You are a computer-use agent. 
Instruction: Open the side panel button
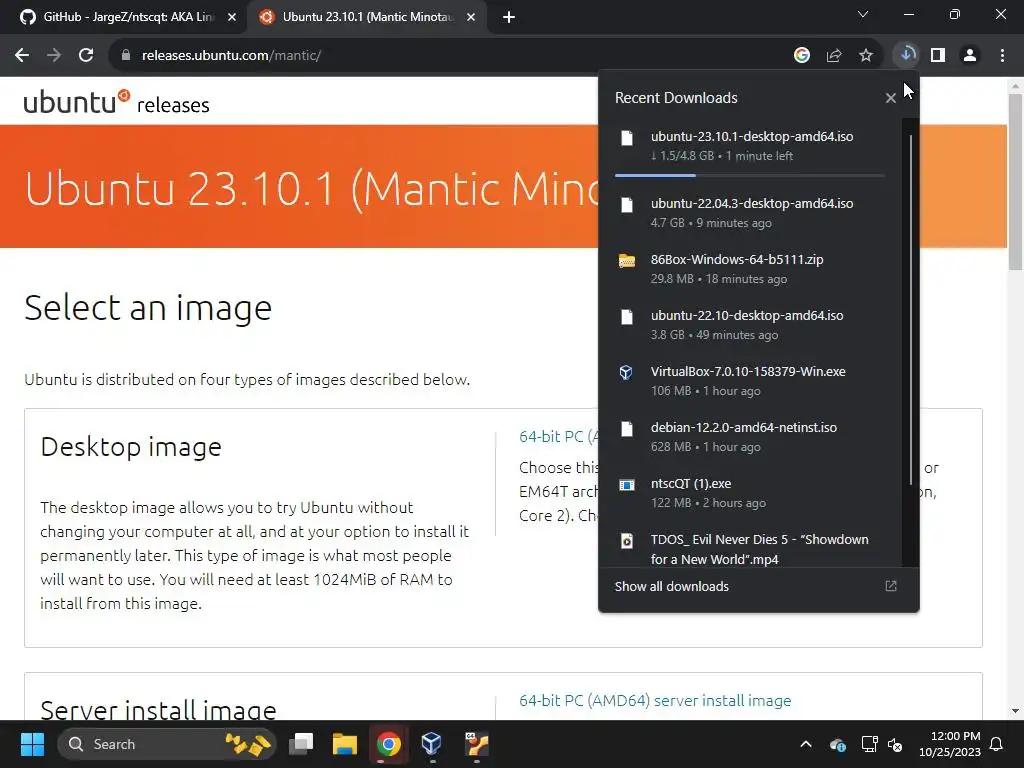click(x=938, y=56)
